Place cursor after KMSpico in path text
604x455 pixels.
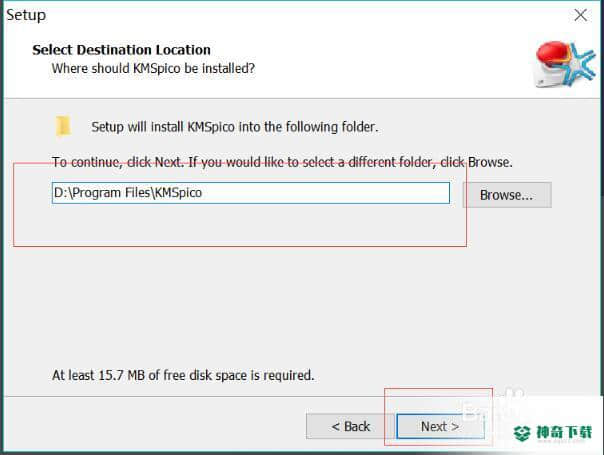pyautogui.click(x=203, y=193)
